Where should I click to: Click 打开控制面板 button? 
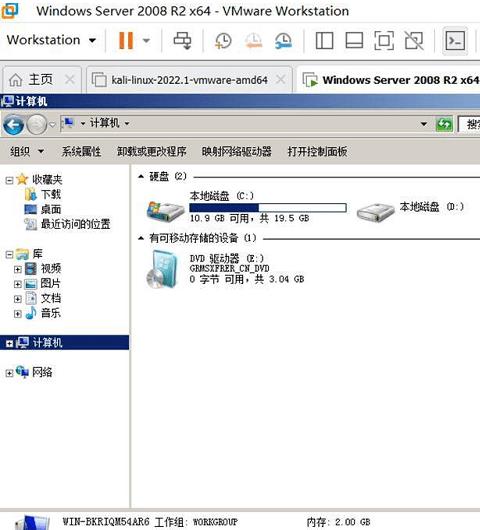click(x=317, y=151)
